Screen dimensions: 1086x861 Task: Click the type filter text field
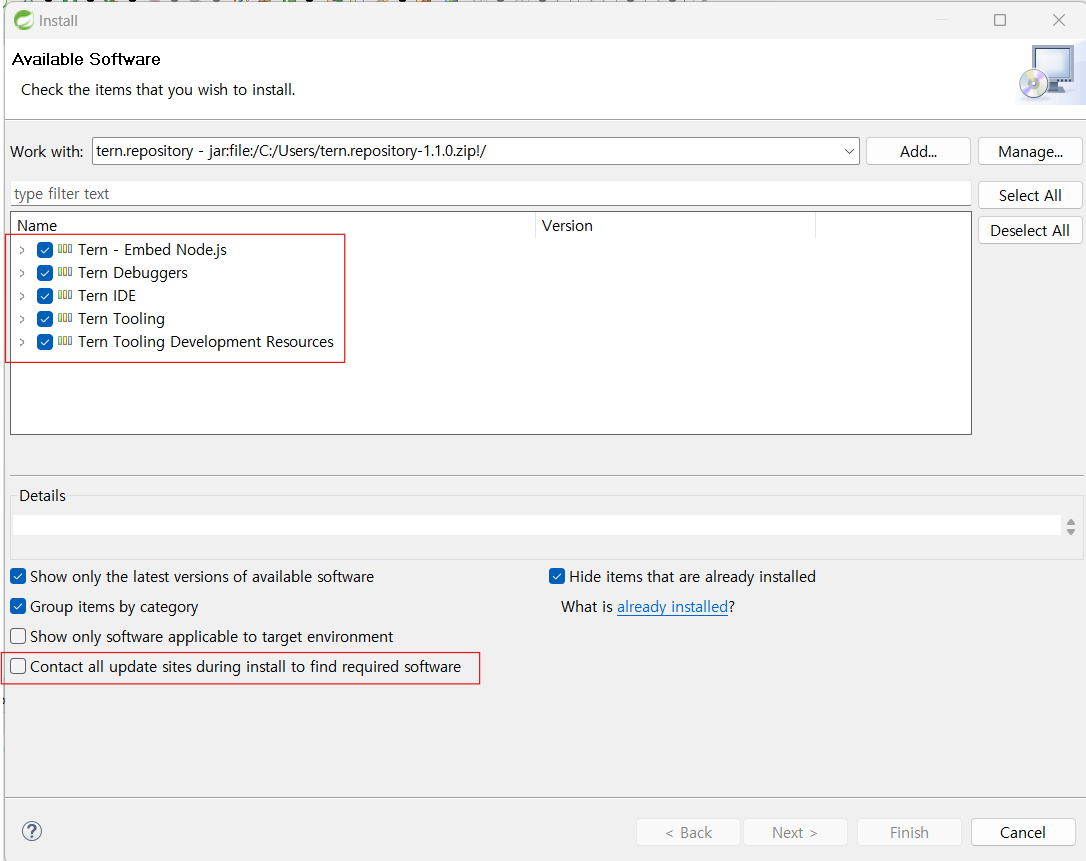coord(490,194)
